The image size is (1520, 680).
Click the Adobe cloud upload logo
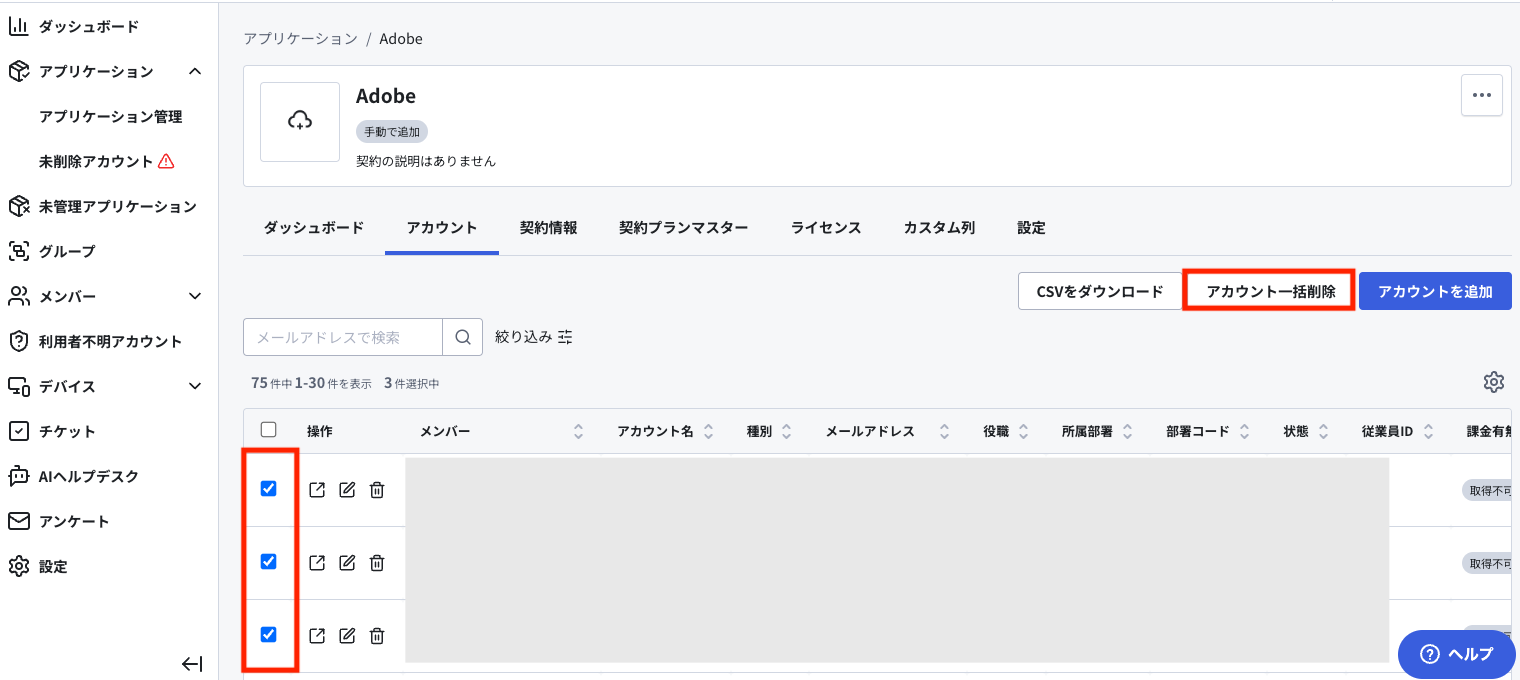pyautogui.click(x=300, y=122)
